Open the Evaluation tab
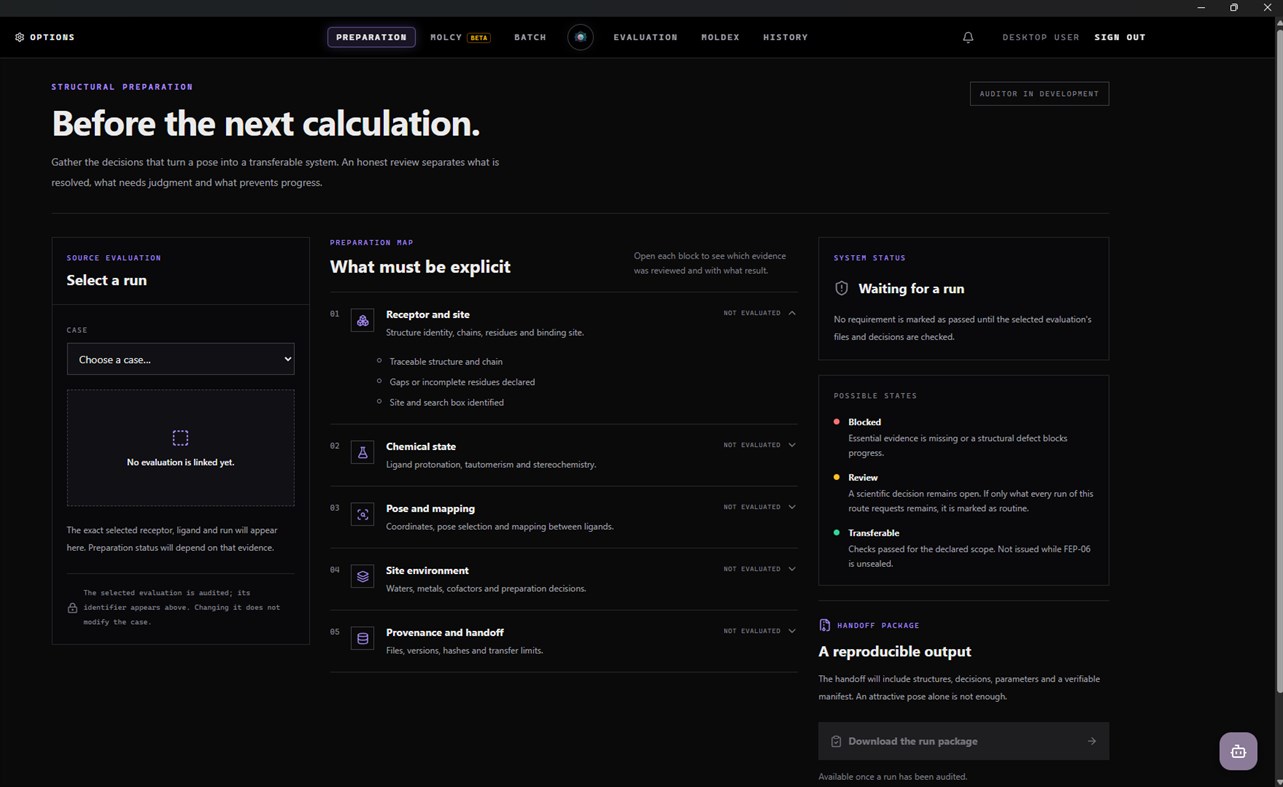This screenshot has width=1283, height=787. tap(645, 37)
